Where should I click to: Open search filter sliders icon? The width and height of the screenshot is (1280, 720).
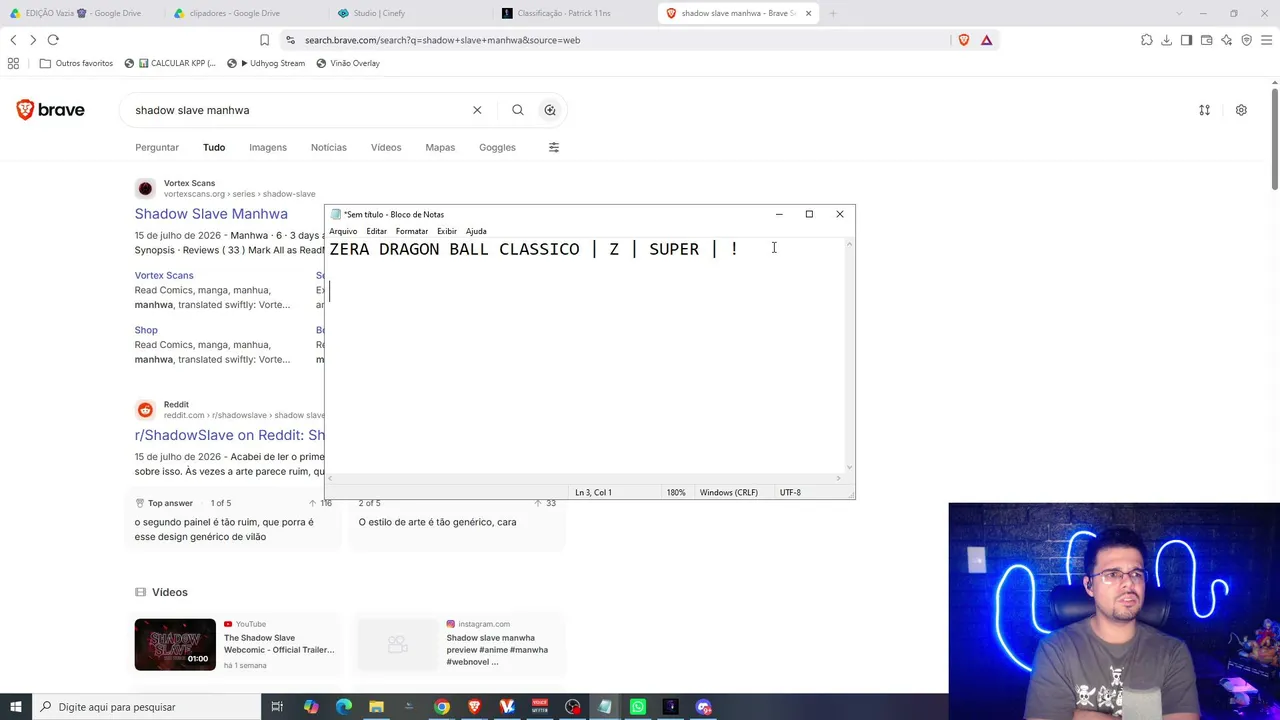click(x=554, y=147)
